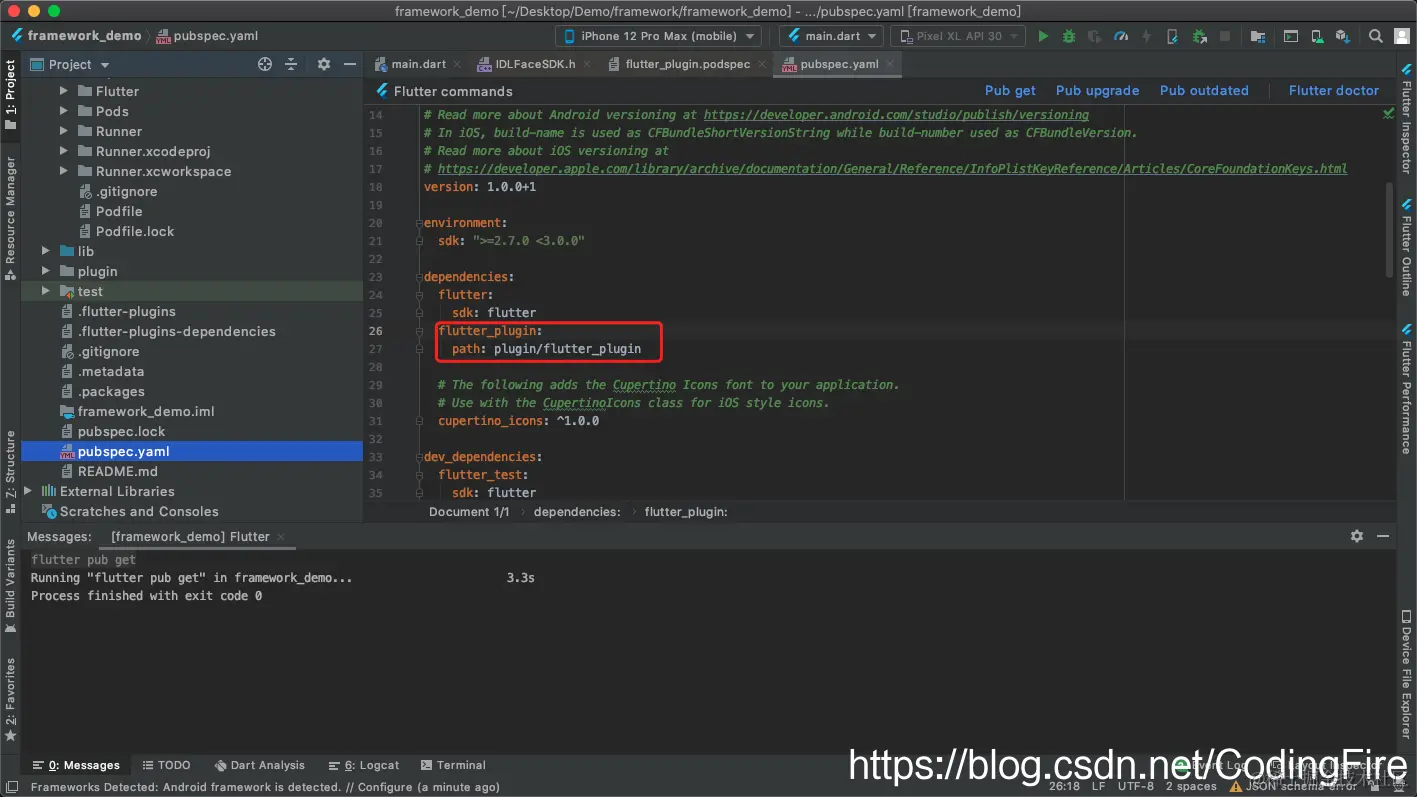Expand the lib folder

[46, 251]
